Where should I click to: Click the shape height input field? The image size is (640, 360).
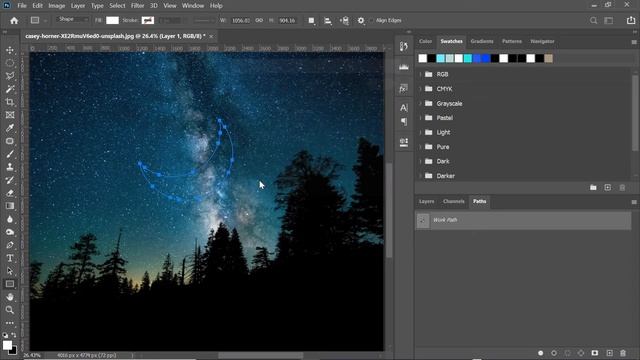(287, 20)
